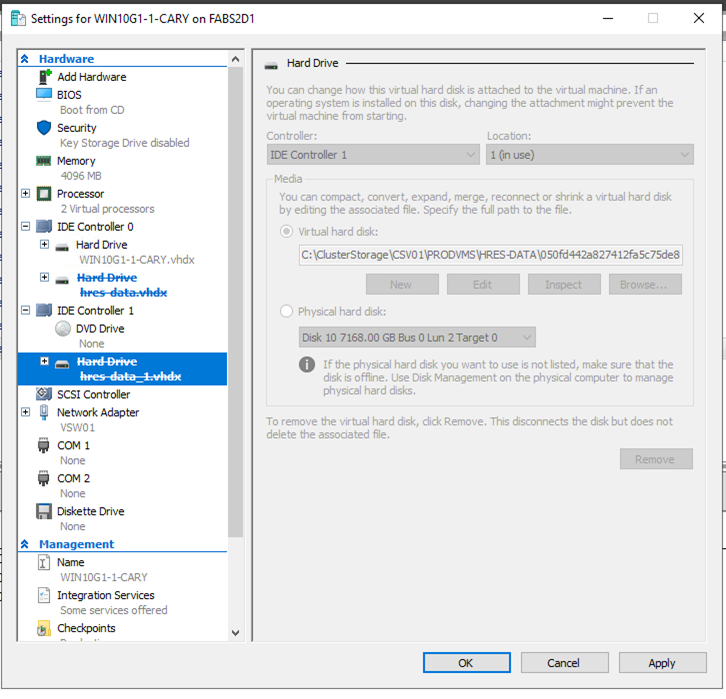Select the Network Adapter icon
This screenshot has width=726, height=699.
pyautogui.click(x=44, y=412)
